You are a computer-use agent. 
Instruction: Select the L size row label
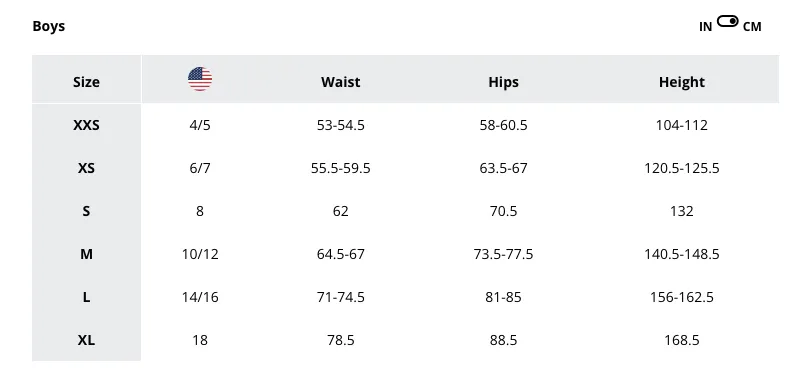click(86, 297)
